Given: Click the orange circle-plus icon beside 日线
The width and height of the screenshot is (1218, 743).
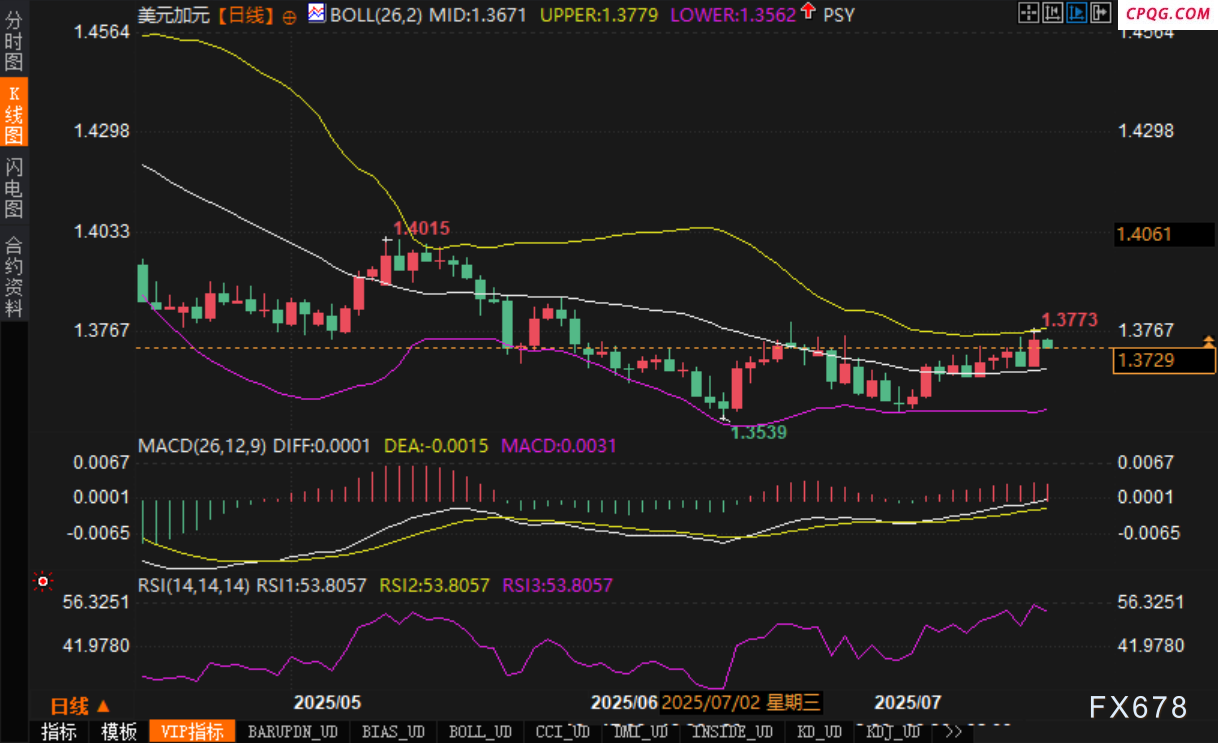Looking at the screenshot, I should (290, 16).
